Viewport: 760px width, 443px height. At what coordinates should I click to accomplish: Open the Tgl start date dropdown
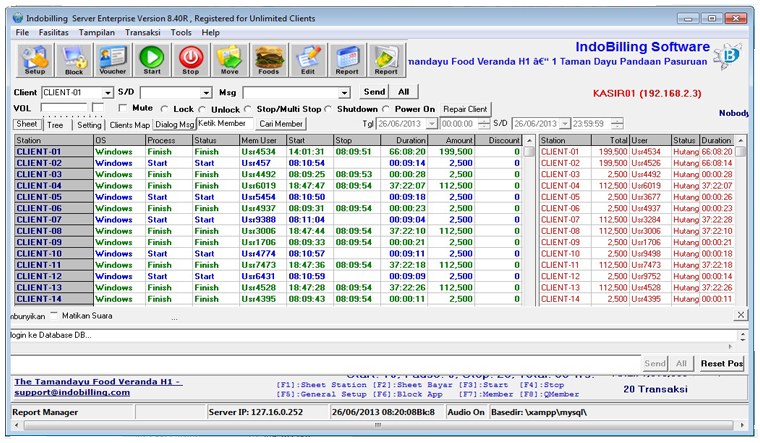pyautogui.click(x=431, y=124)
